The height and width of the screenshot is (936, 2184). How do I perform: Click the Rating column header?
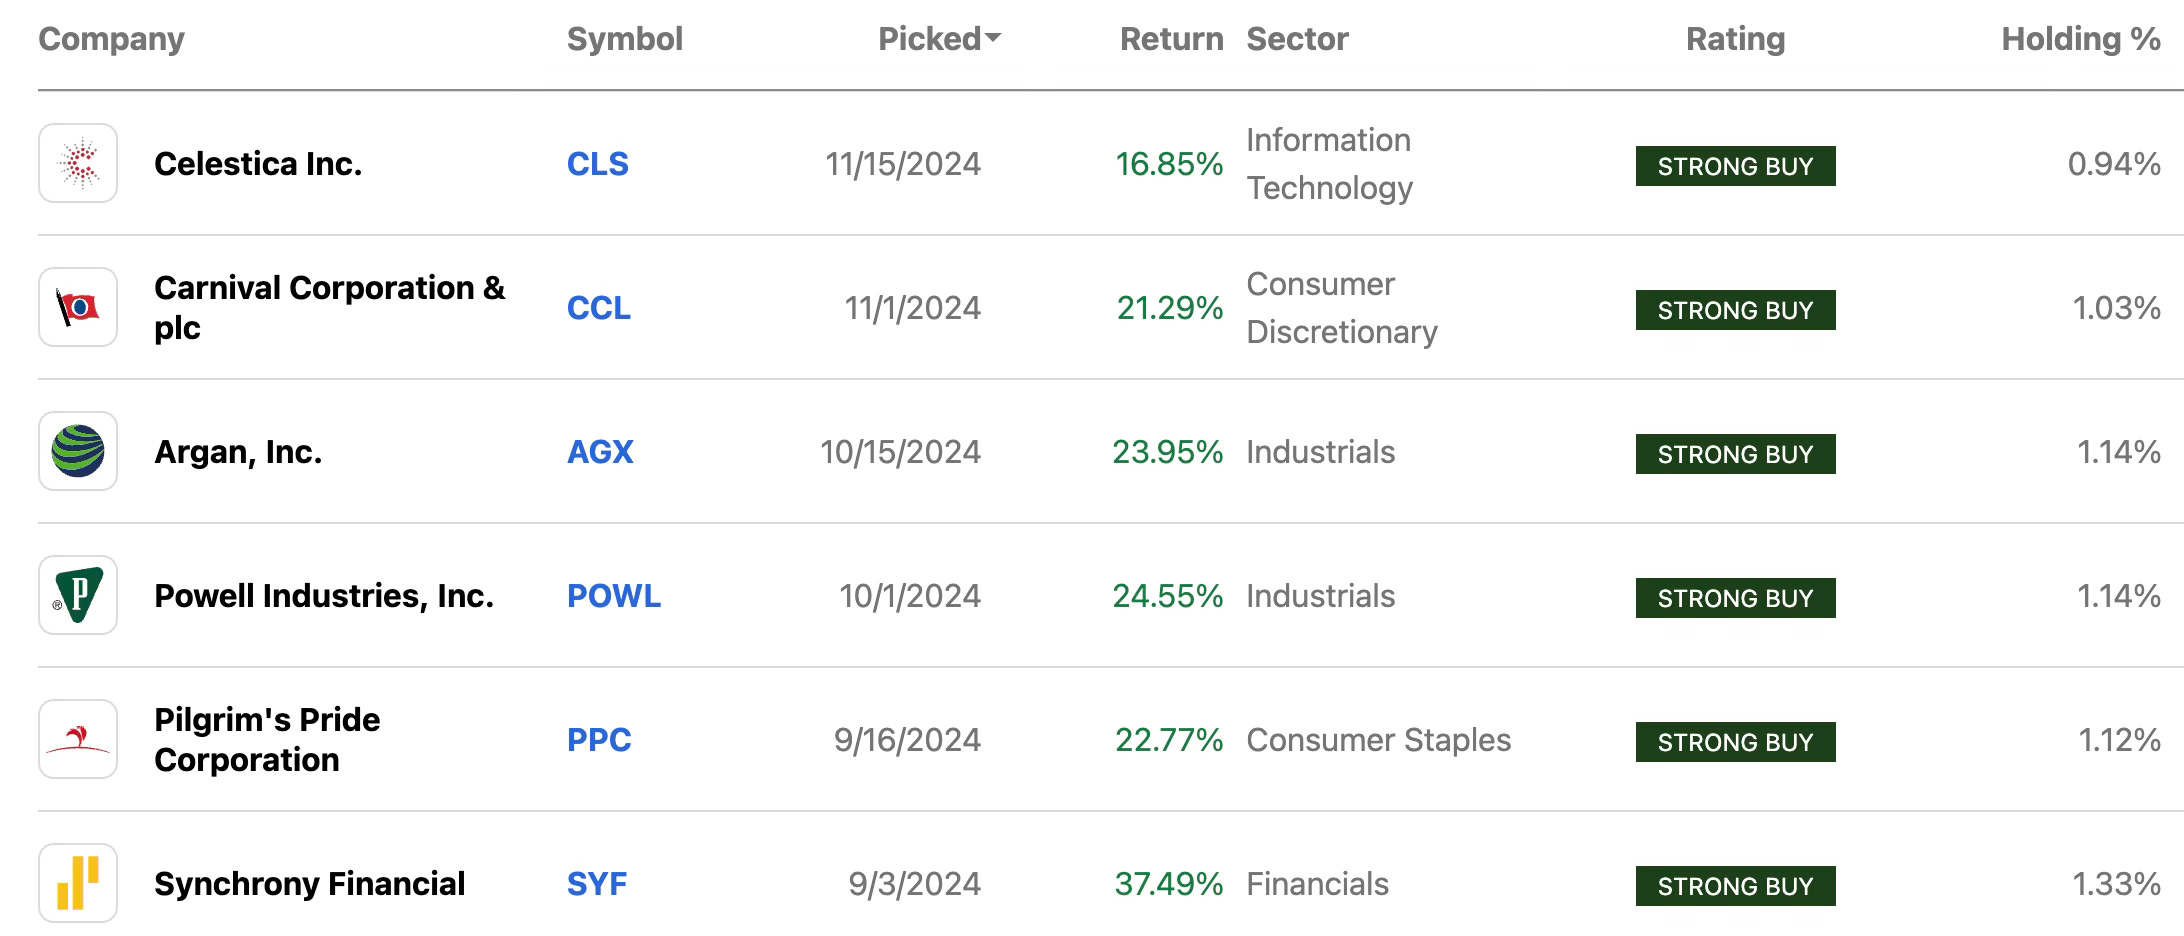(1735, 39)
